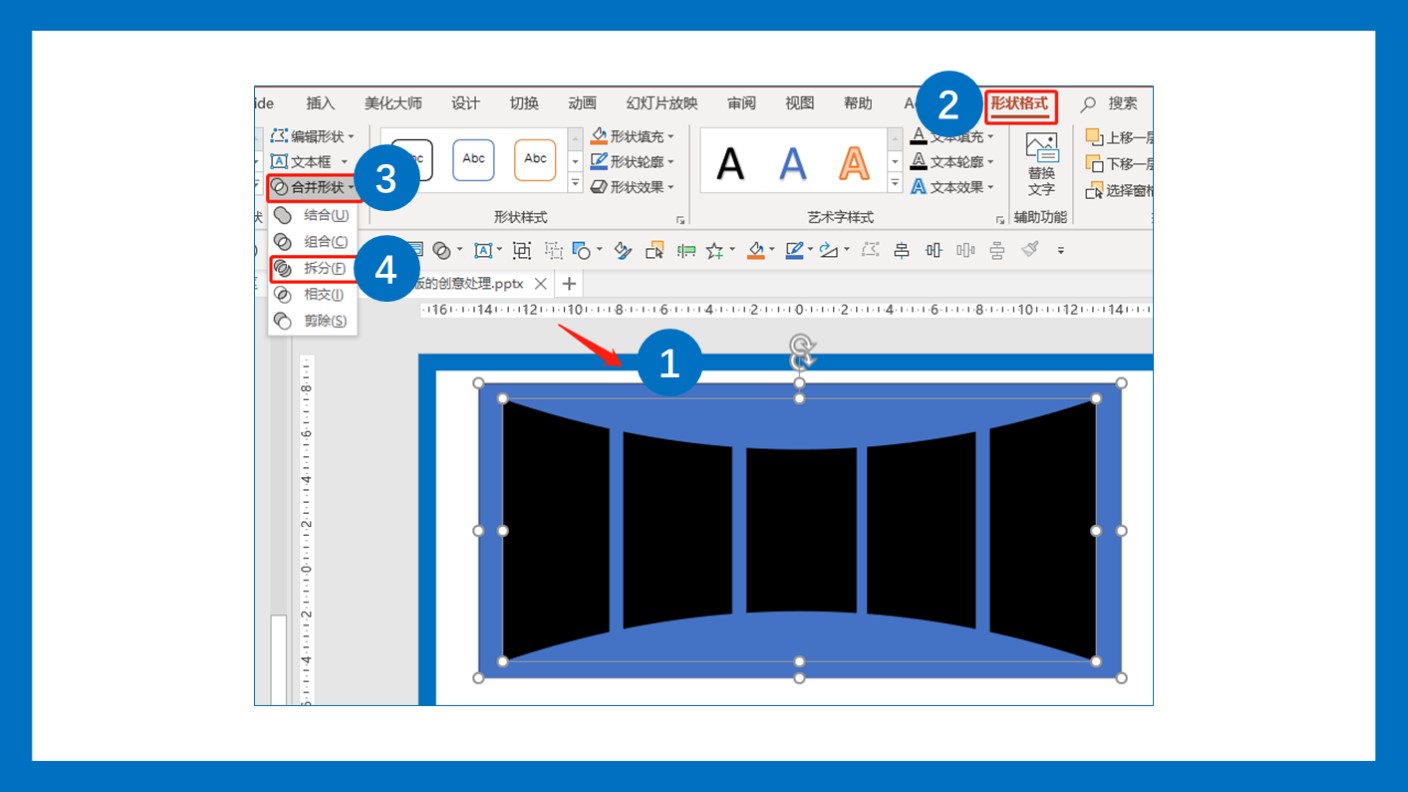Expand the shape styles gallery more button
The height and width of the screenshot is (792, 1408).
click(575, 184)
